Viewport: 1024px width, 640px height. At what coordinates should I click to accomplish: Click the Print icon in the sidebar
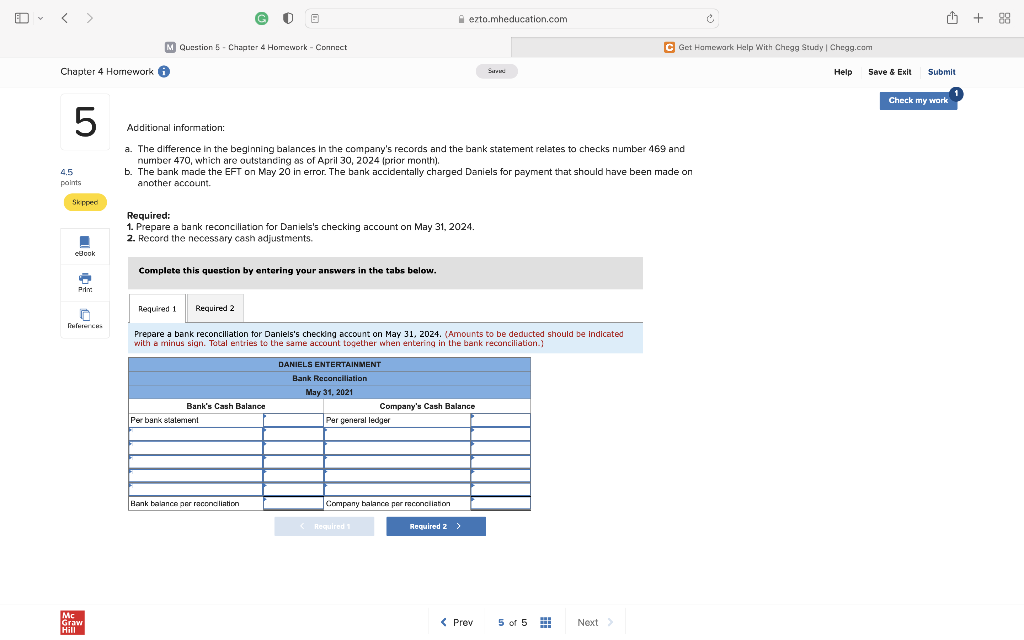[84, 281]
